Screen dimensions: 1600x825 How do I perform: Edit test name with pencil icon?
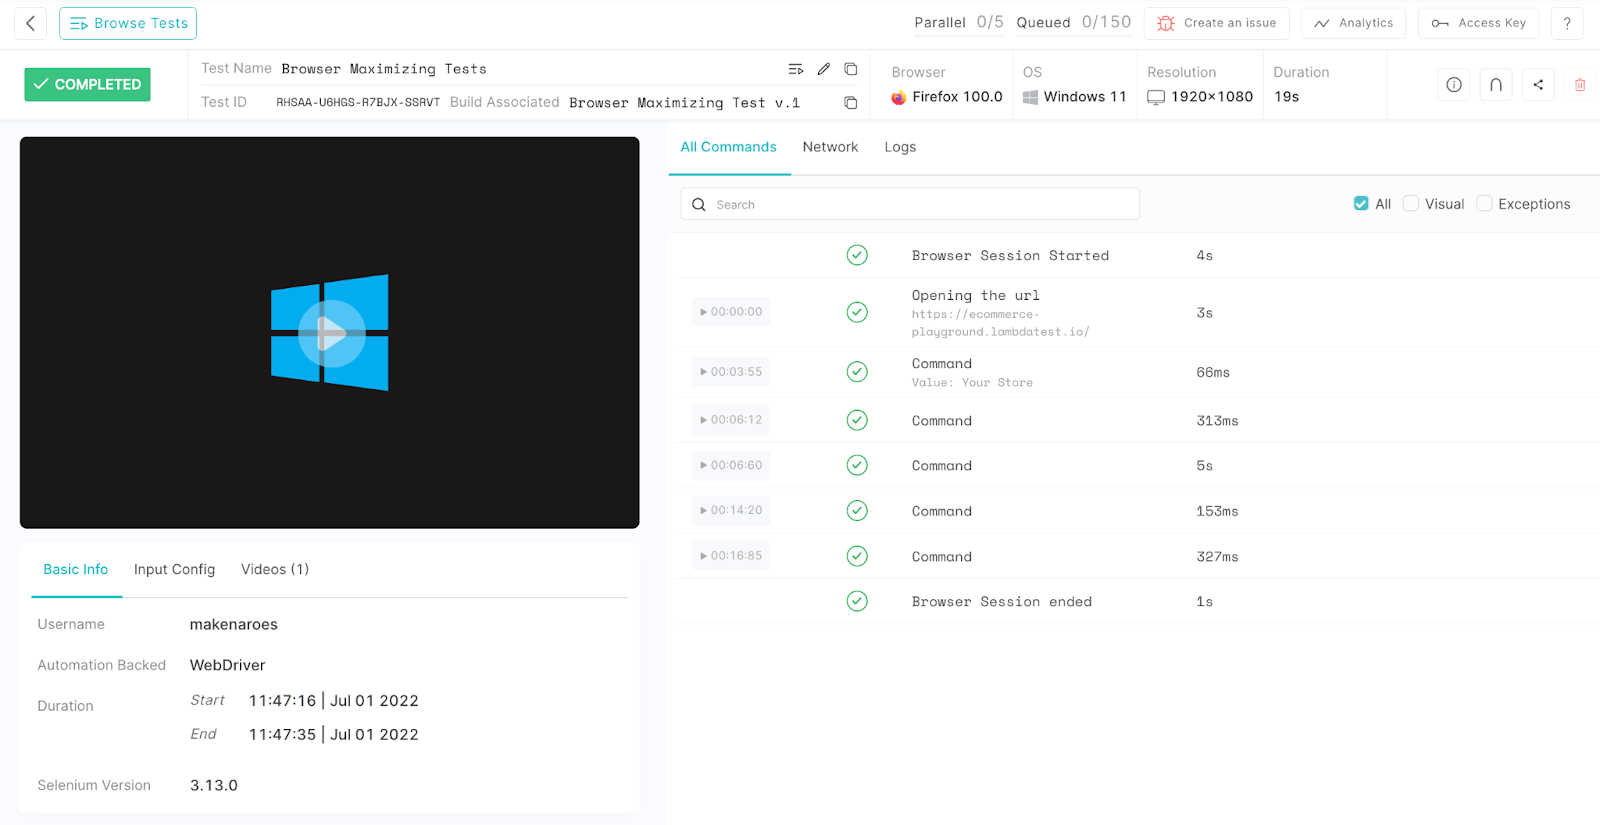click(x=824, y=69)
